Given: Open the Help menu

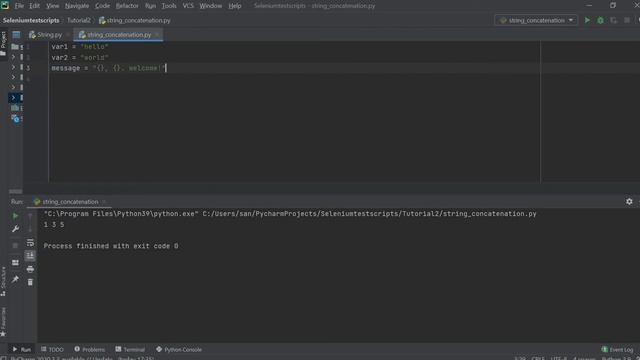Looking at the screenshot, I should point(234,6).
